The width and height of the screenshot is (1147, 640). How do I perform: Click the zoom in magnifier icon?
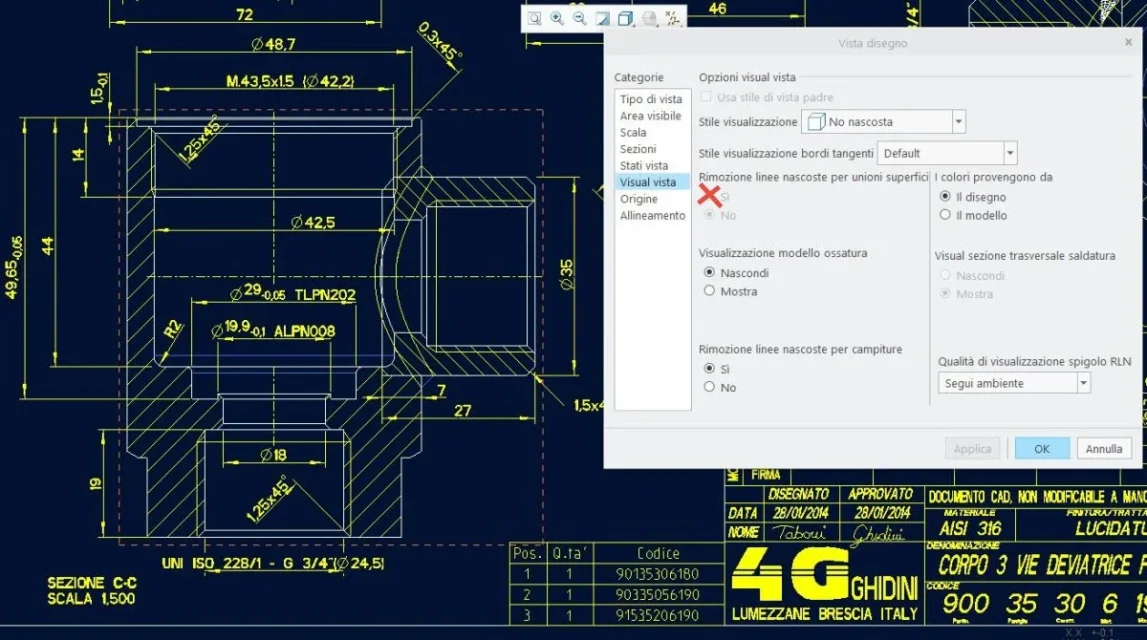pos(557,18)
